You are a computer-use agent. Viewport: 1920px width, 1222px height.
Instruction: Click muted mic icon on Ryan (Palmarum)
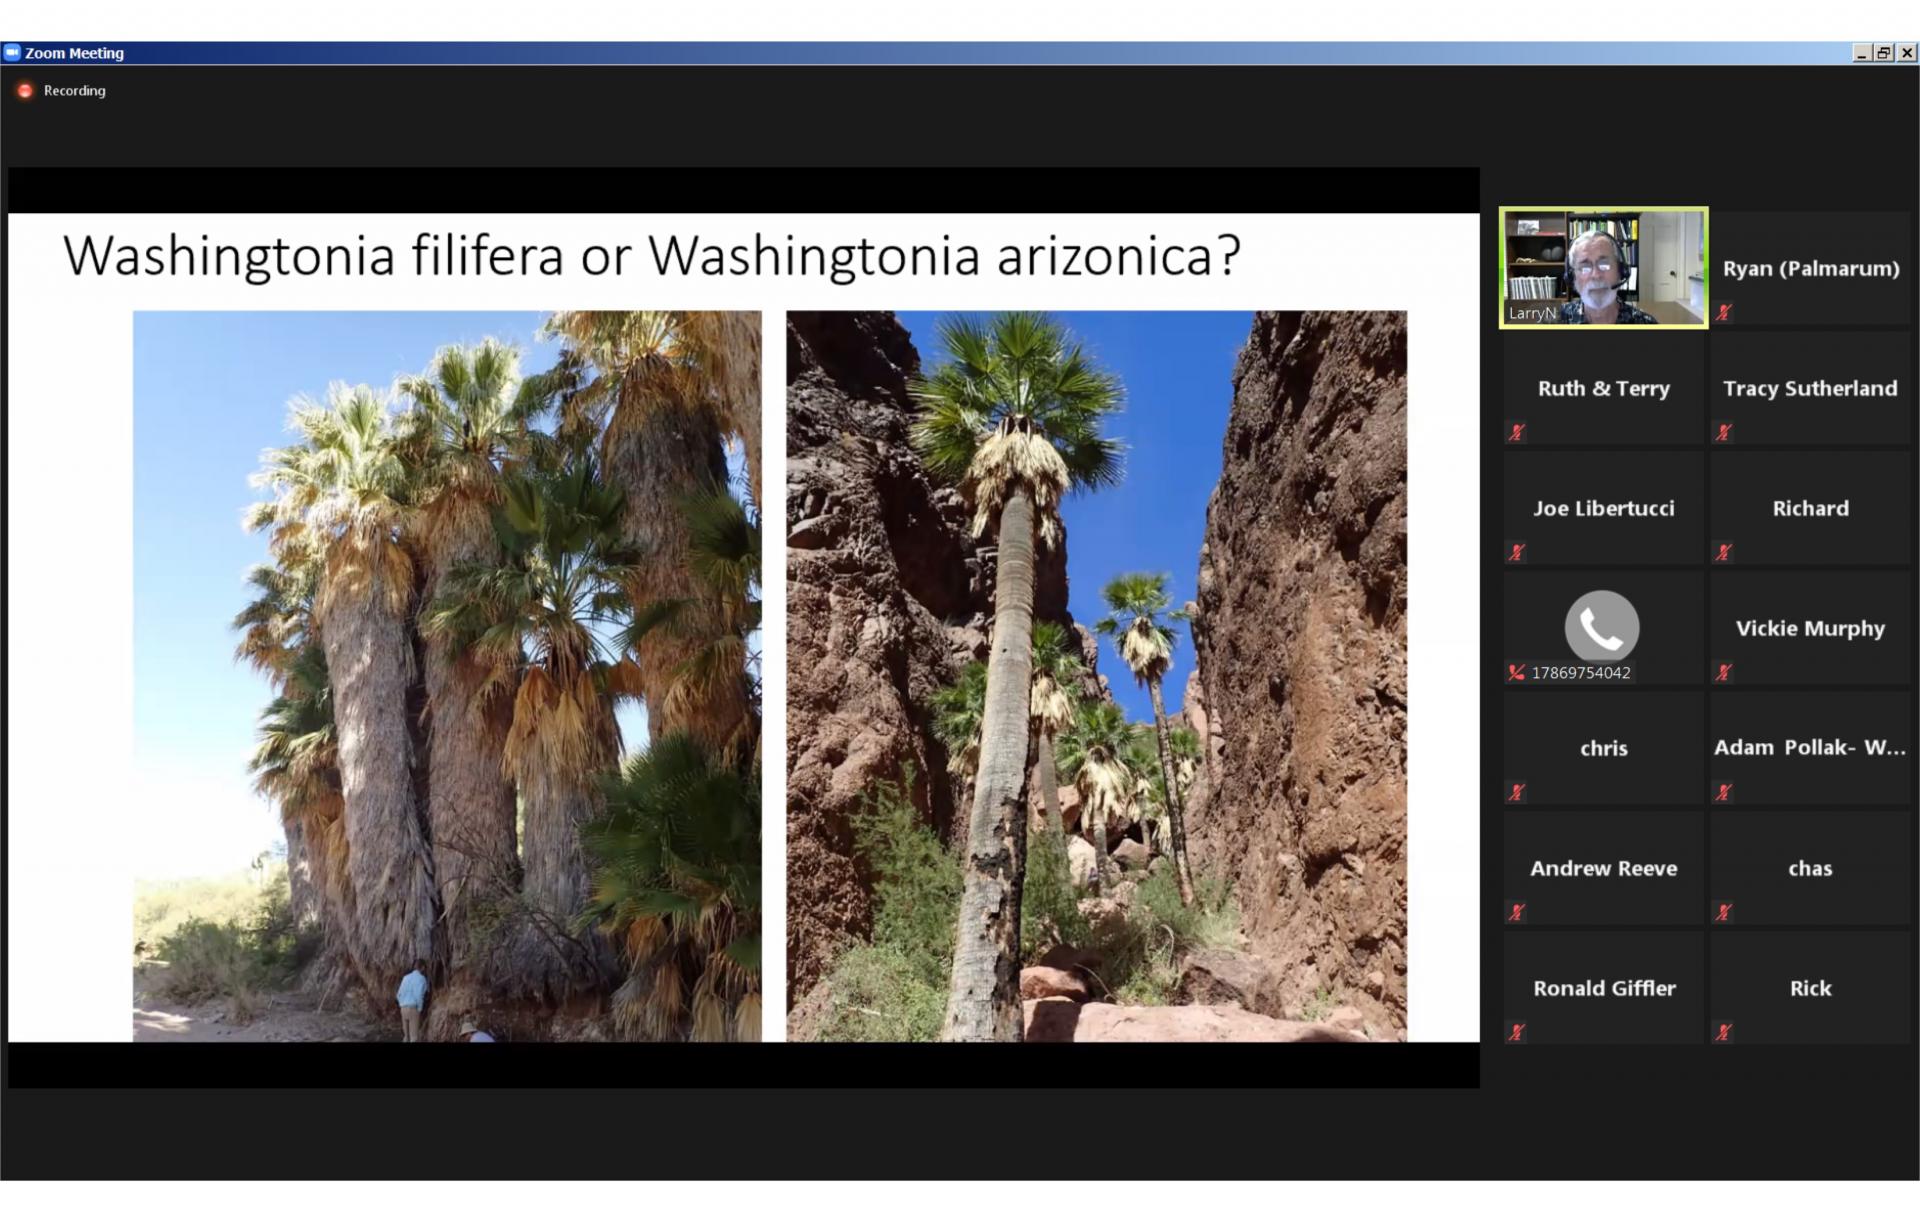point(1723,313)
